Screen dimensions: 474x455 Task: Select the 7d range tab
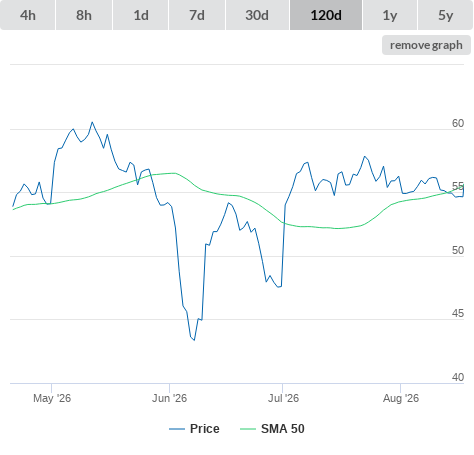point(197,15)
